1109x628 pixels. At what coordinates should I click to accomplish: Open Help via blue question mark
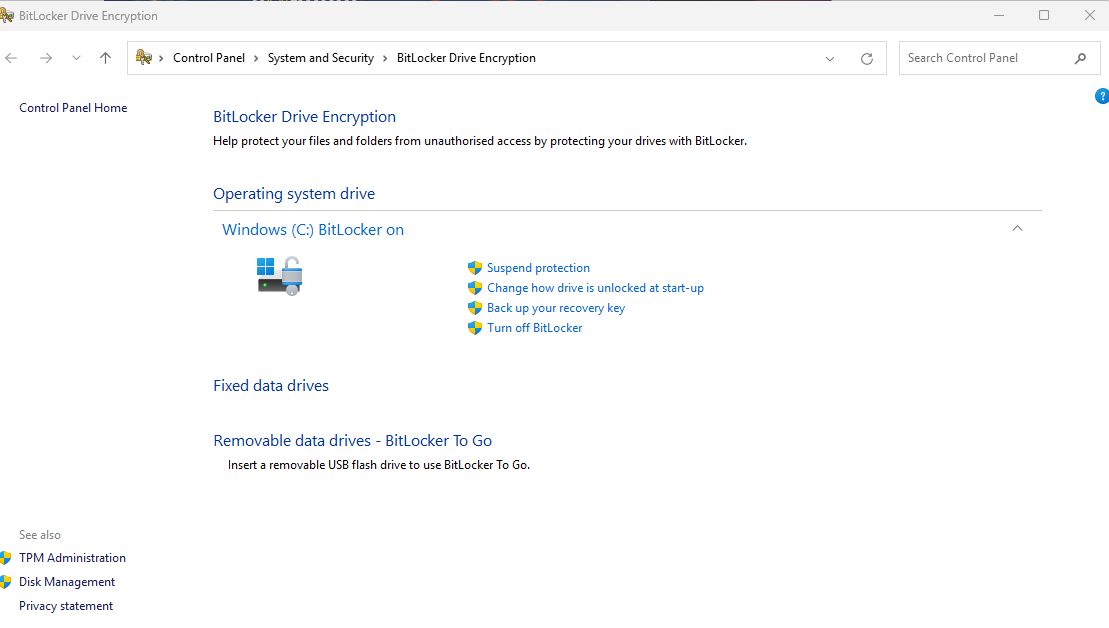1102,96
